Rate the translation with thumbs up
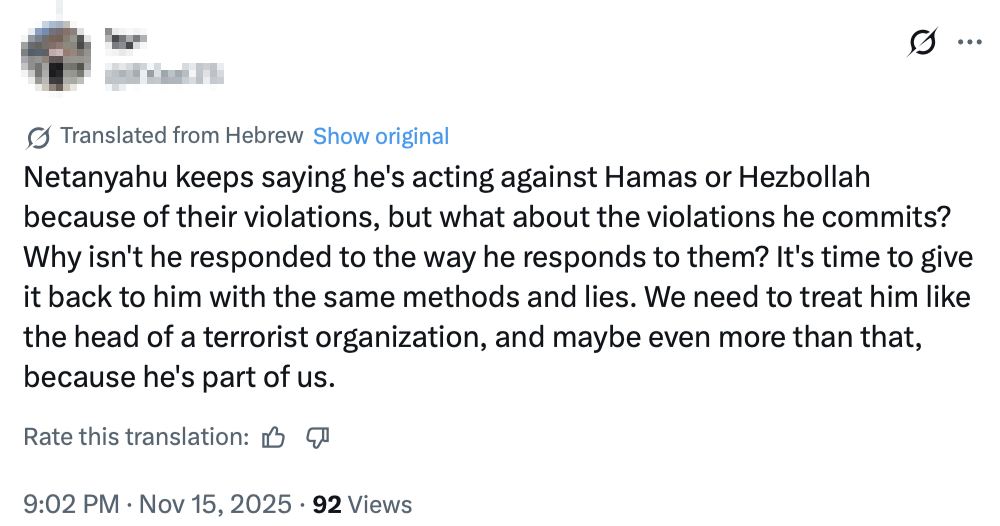This screenshot has height=526, width=1000. coord(273,437)
